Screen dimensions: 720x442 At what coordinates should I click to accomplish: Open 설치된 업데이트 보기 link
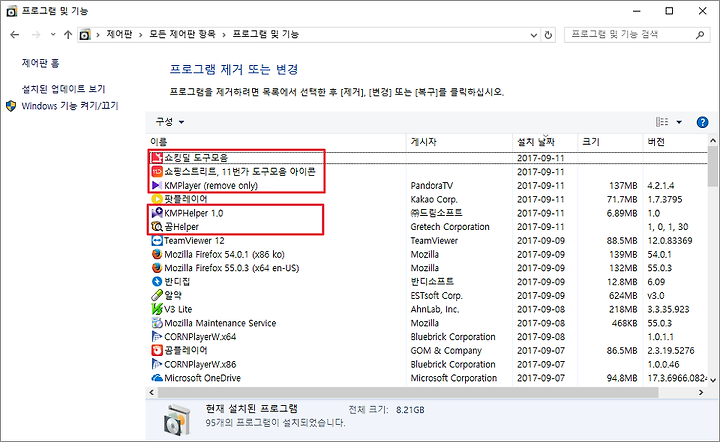[63, 89]
